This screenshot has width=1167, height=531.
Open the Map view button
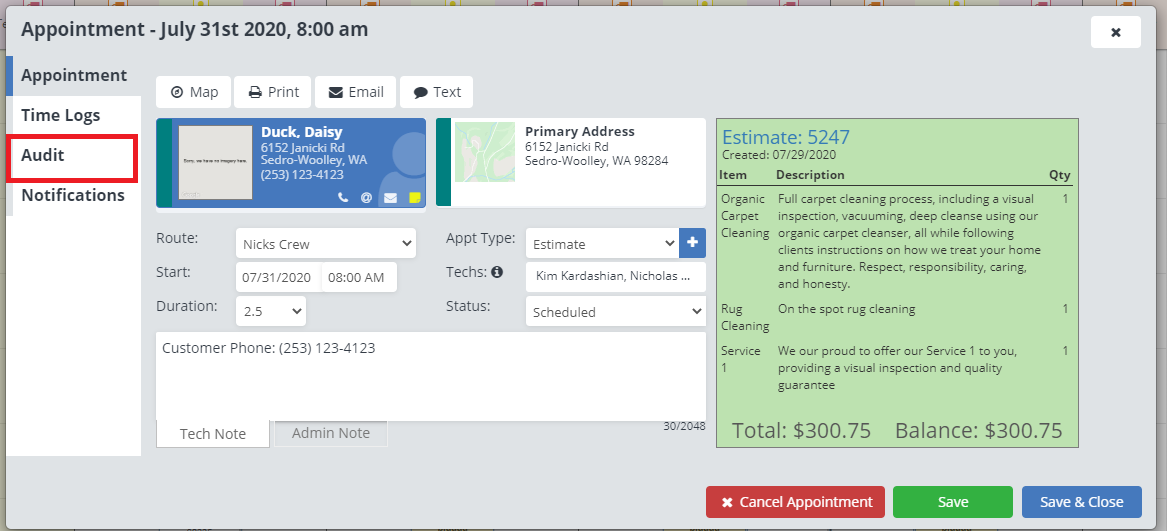(x=194, y=92)
